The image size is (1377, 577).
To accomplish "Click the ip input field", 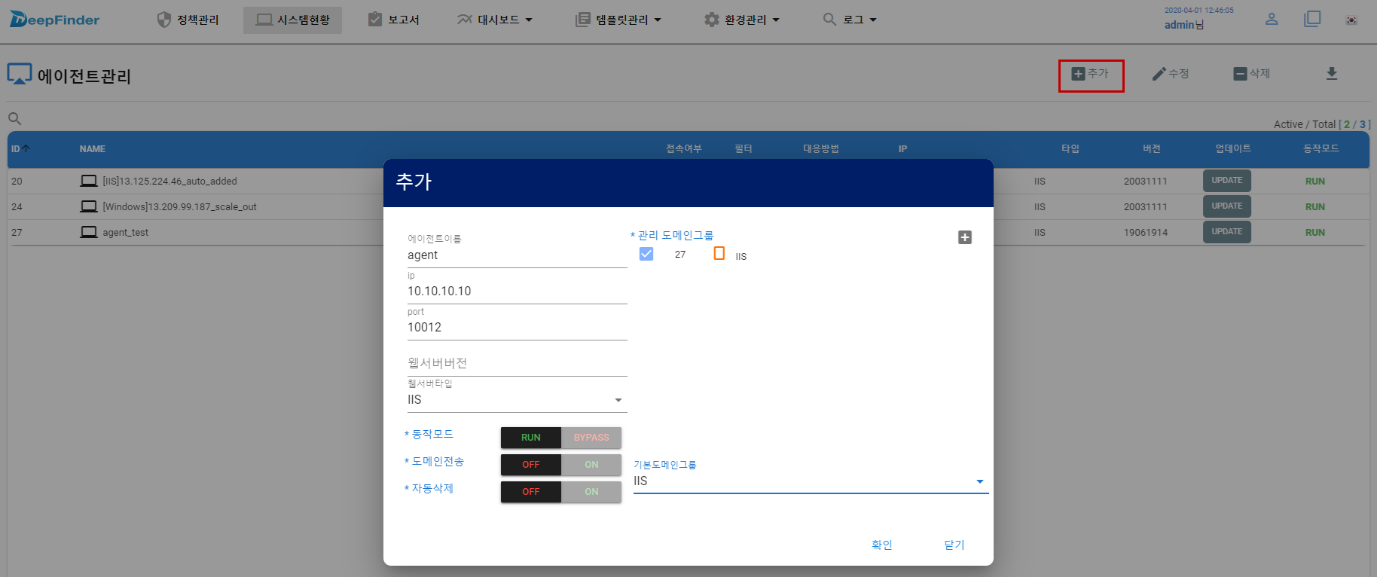I will click(517, 291).
